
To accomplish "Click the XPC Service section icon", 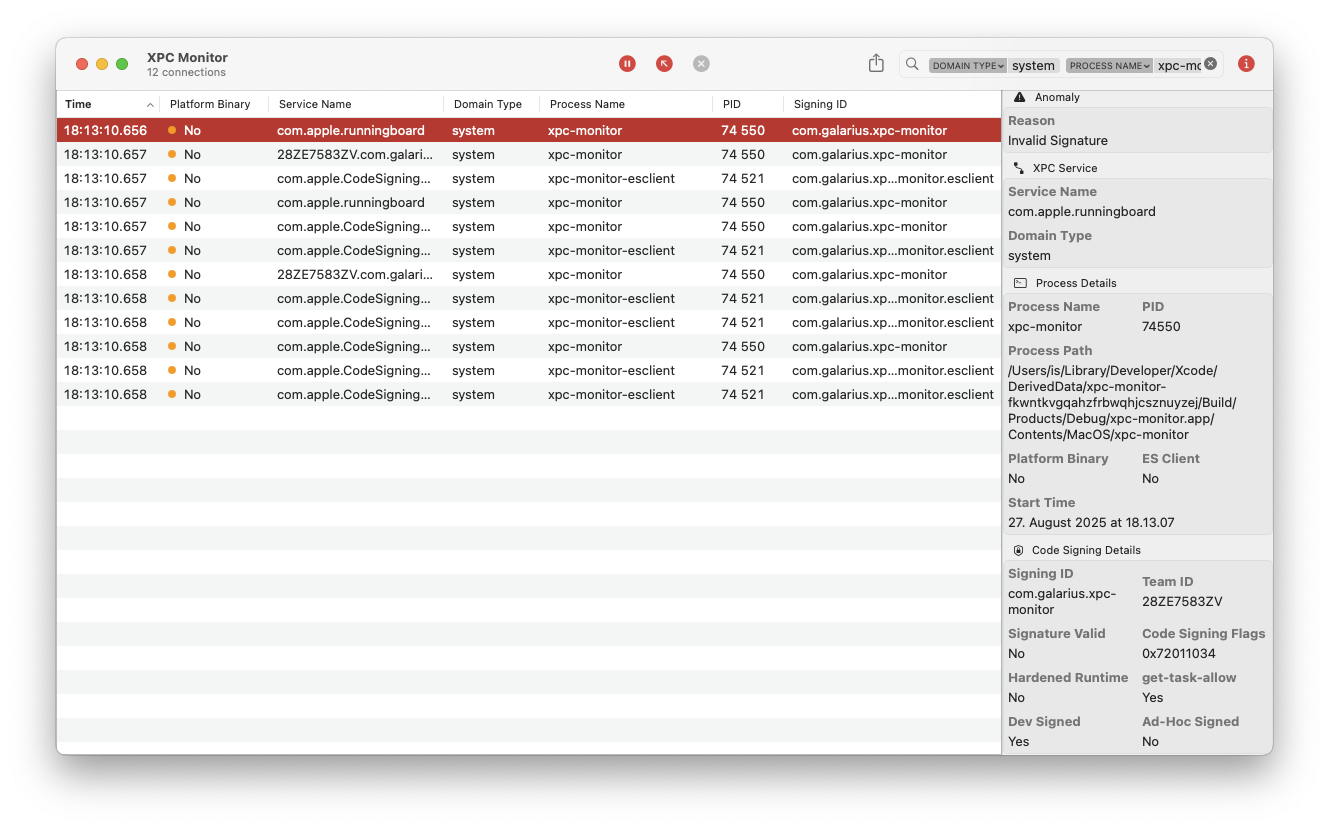I will [x=1018, y=168].
